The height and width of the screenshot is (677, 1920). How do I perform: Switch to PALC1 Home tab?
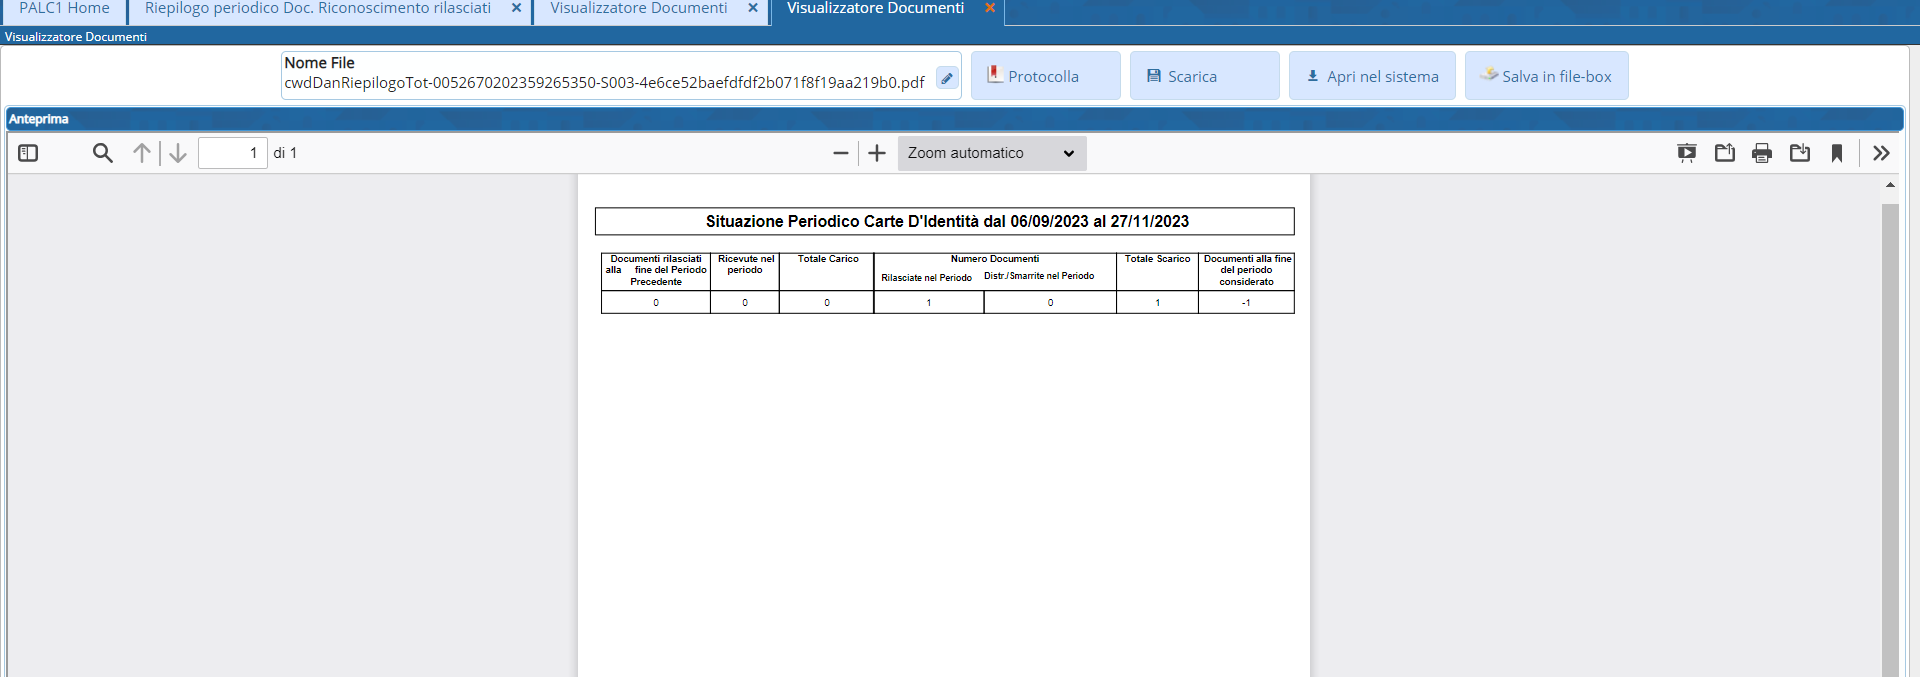tap(64, 9)
